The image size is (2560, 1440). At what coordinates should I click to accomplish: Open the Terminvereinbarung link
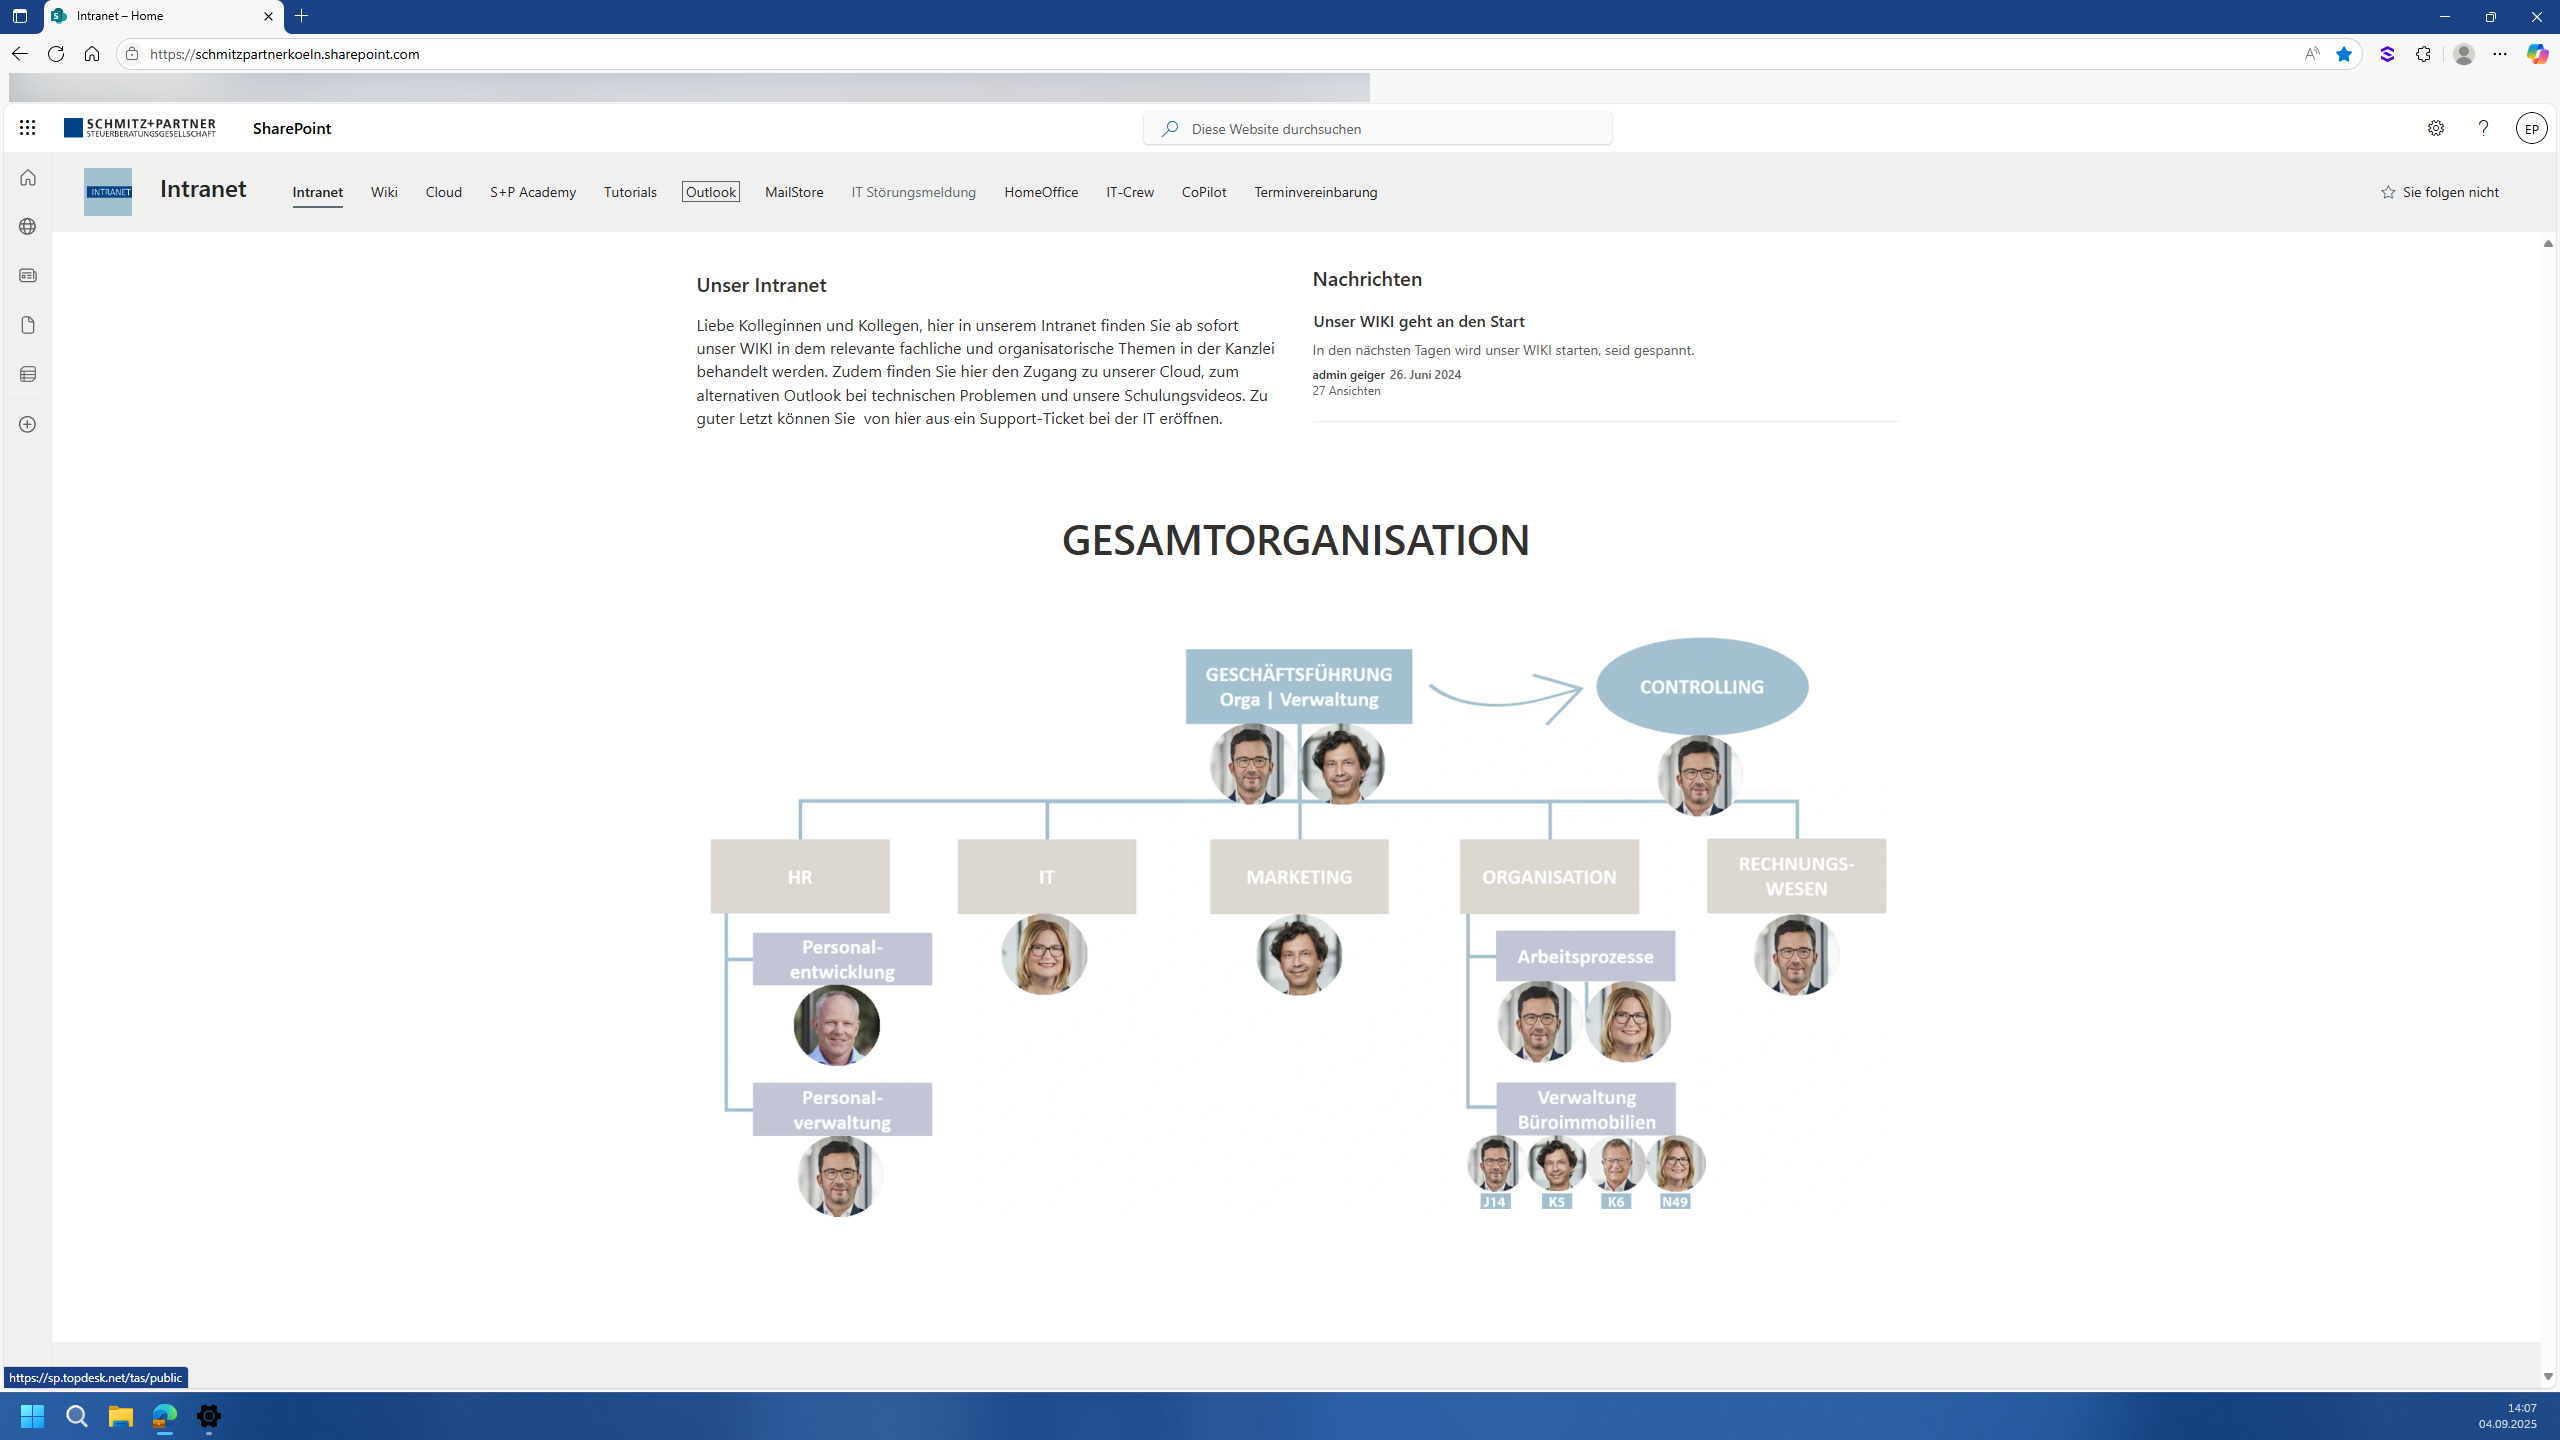click(1315, 192)
